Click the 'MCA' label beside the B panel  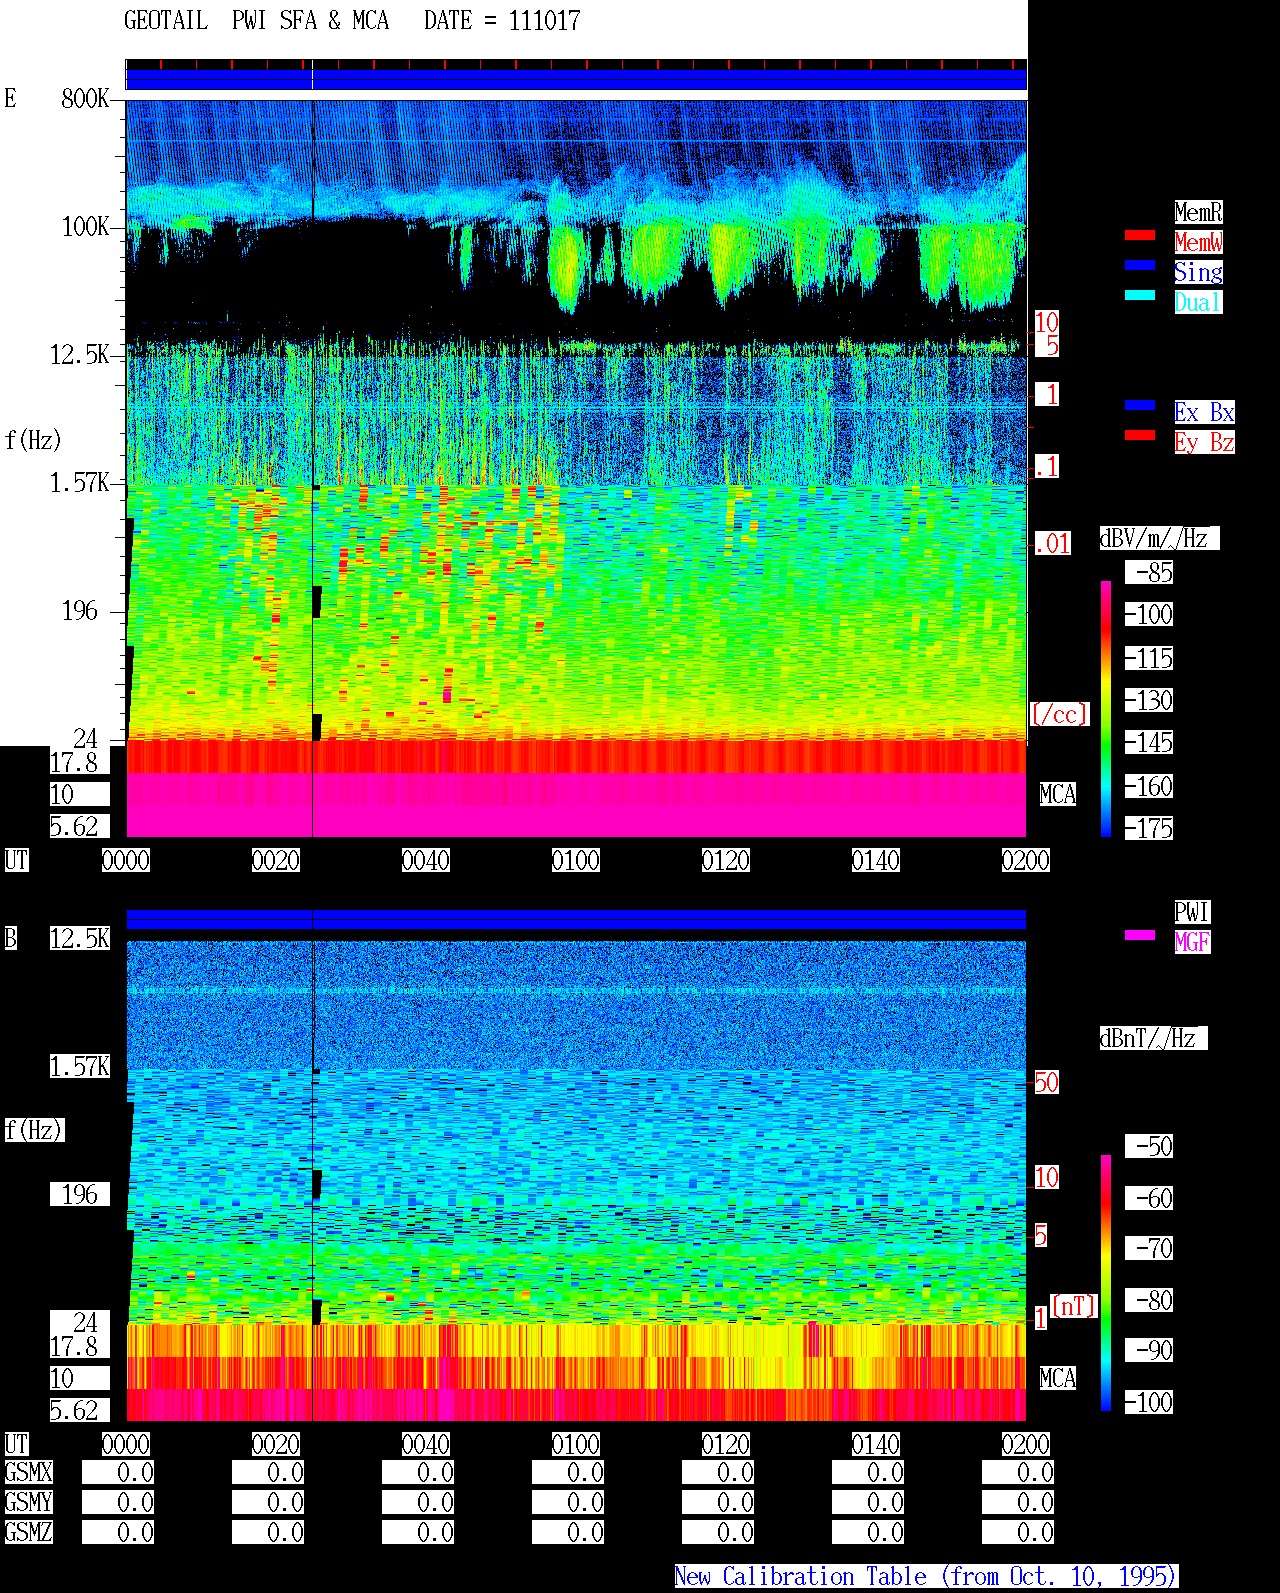pos(1058,1379)
